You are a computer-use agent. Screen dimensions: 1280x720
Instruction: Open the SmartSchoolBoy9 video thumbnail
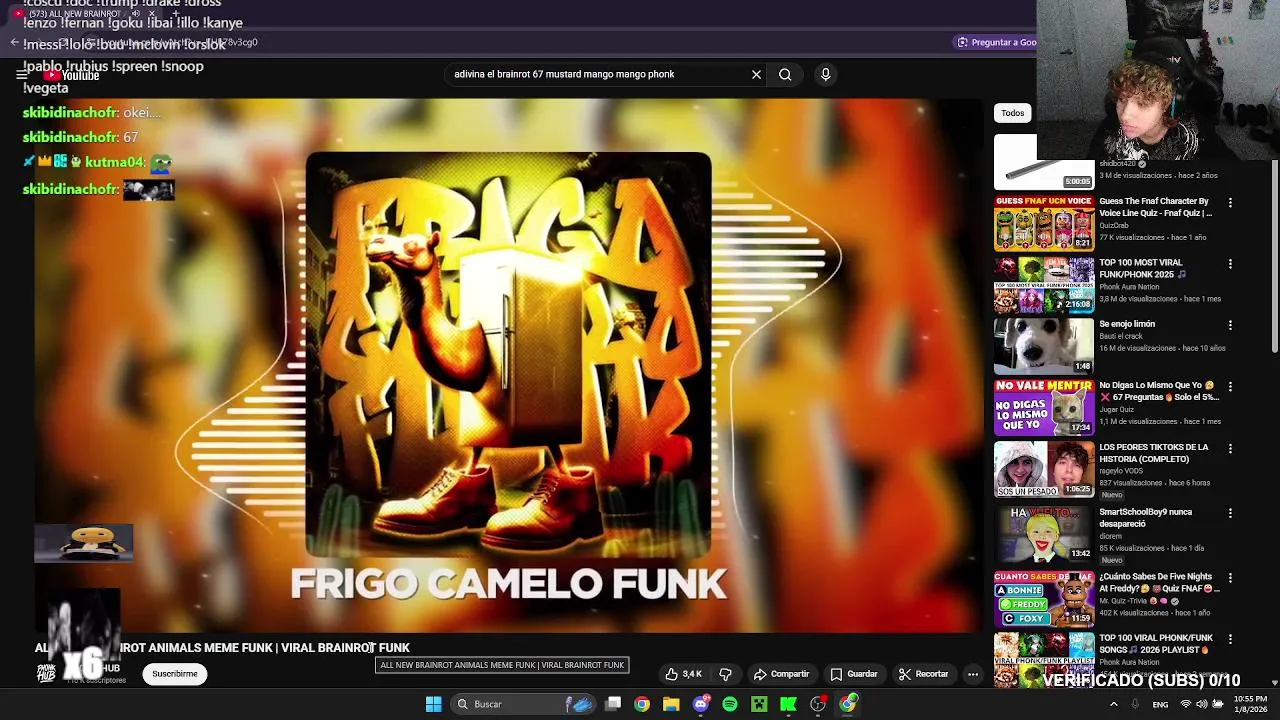click(x=1044, y=534)
